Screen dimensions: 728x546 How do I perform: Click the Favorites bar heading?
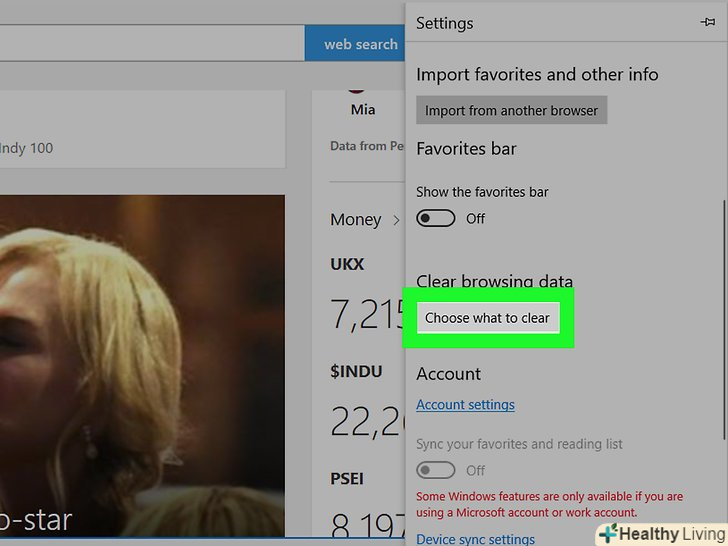(x=466, y=149)
